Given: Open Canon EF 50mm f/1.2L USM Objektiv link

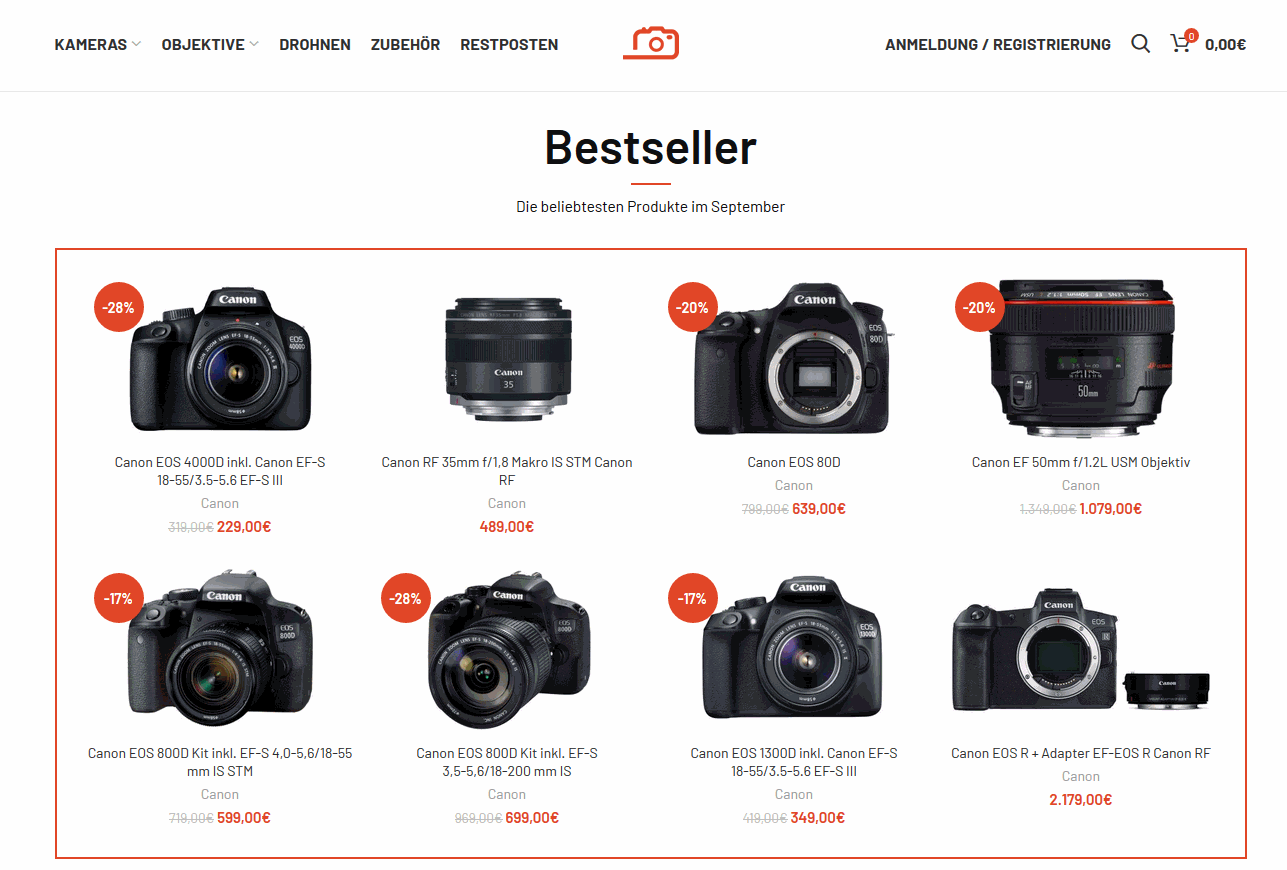Looking at the screenshot, I should click(x=1081, y=462).
